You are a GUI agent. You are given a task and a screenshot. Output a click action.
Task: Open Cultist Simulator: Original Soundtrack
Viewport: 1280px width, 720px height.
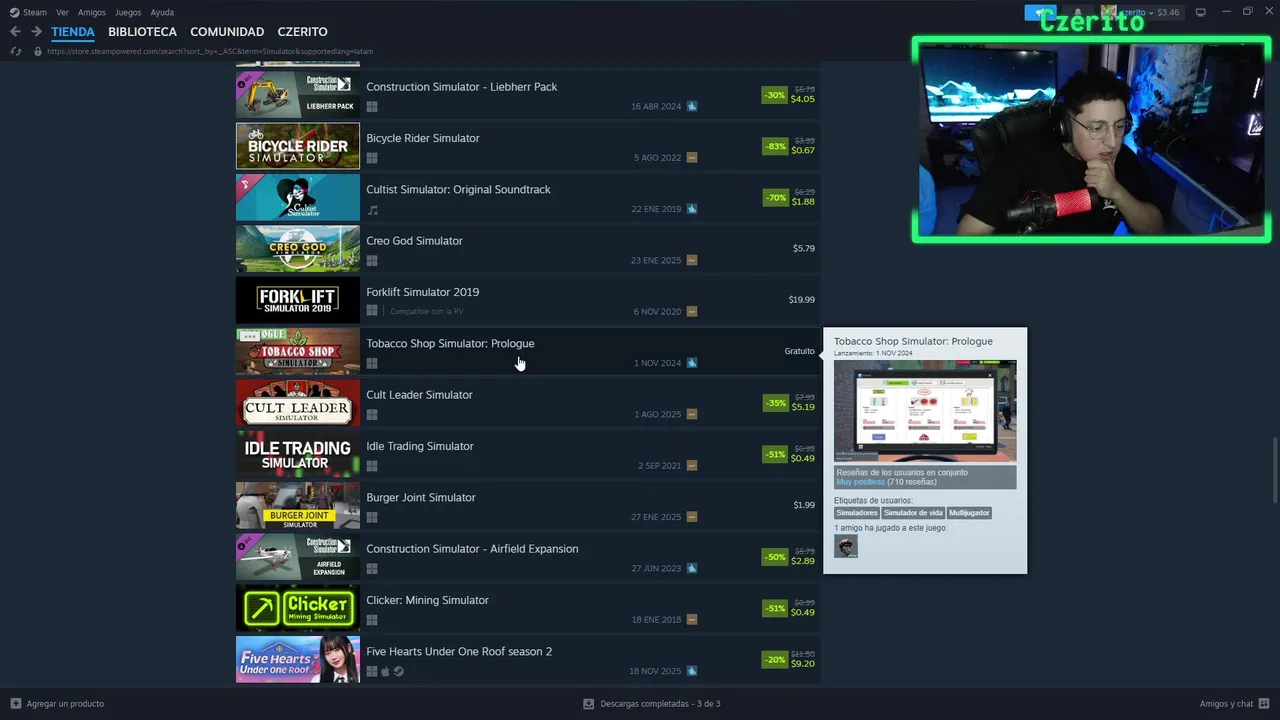(528, 198)
